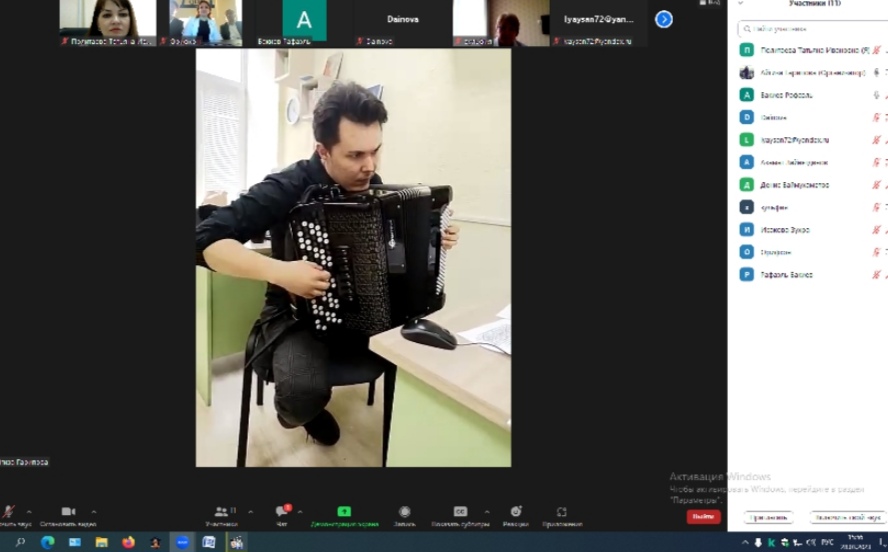The image size is (888, 552).
Task: Click the participant search field
Action: tap(810, 27)
